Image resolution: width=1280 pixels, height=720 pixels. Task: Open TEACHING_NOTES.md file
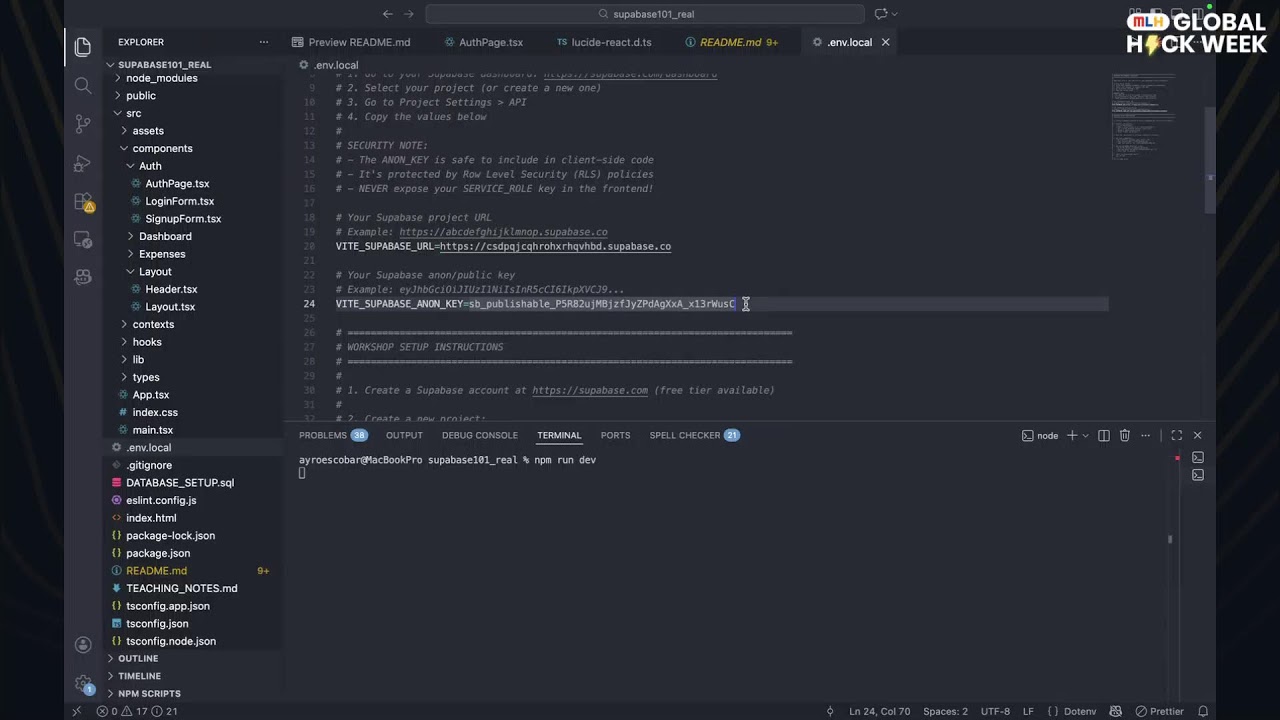pos(182,588)
